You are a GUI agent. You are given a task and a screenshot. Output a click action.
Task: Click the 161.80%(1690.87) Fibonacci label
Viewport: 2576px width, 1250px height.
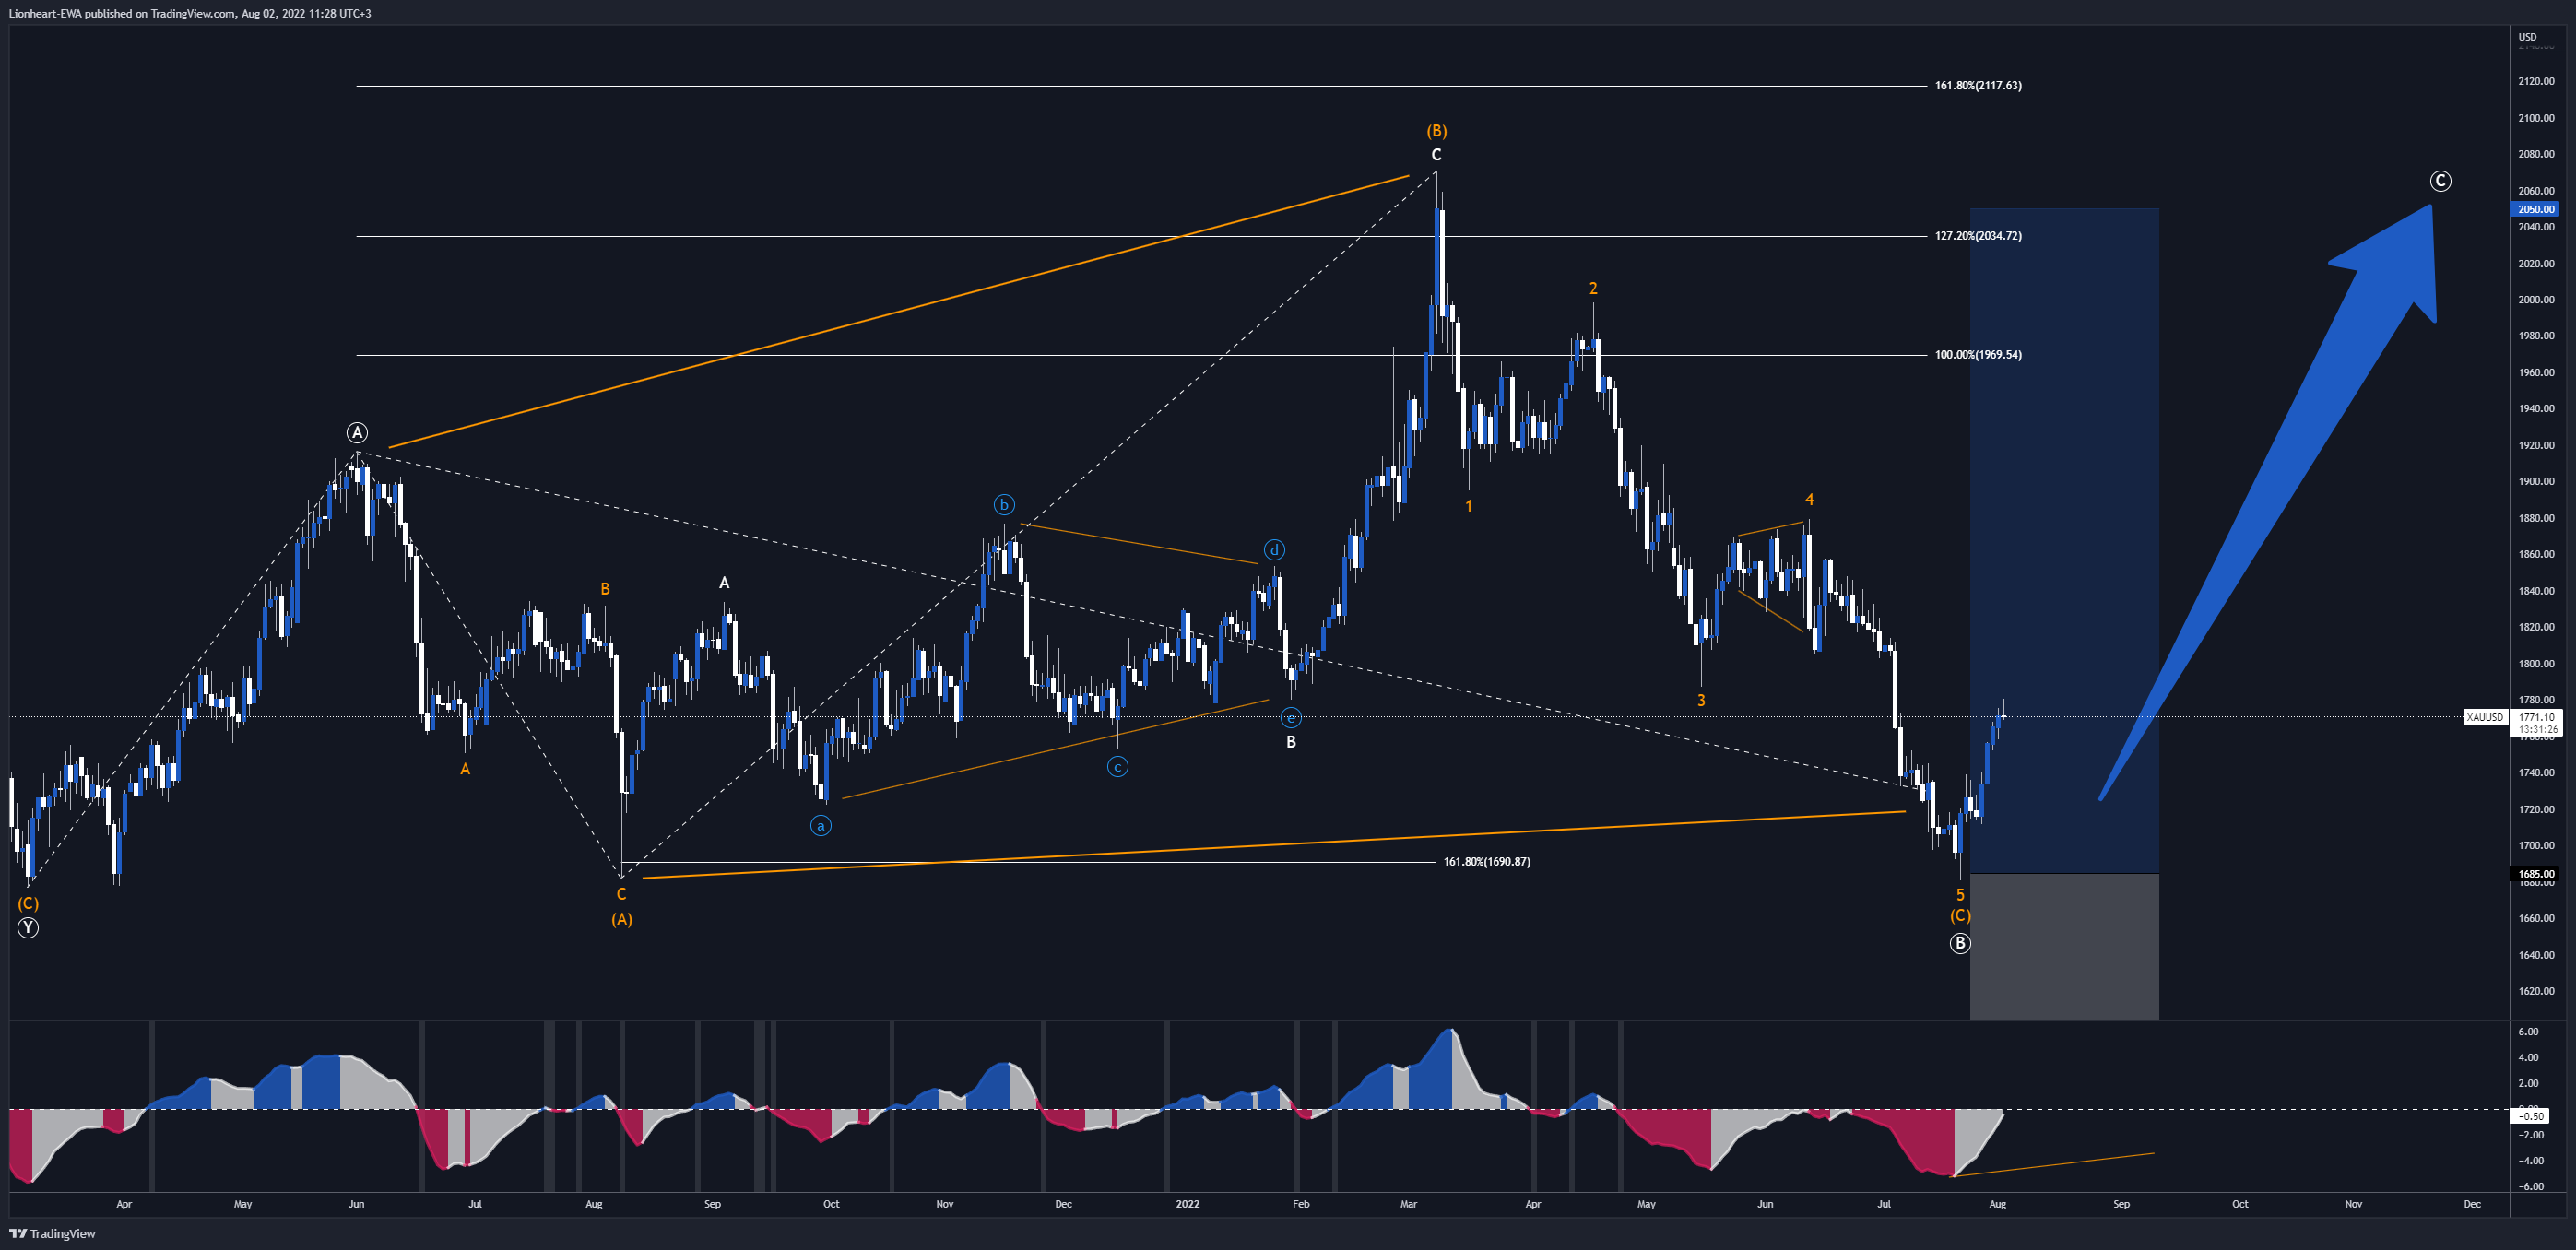click(1486, 862)
